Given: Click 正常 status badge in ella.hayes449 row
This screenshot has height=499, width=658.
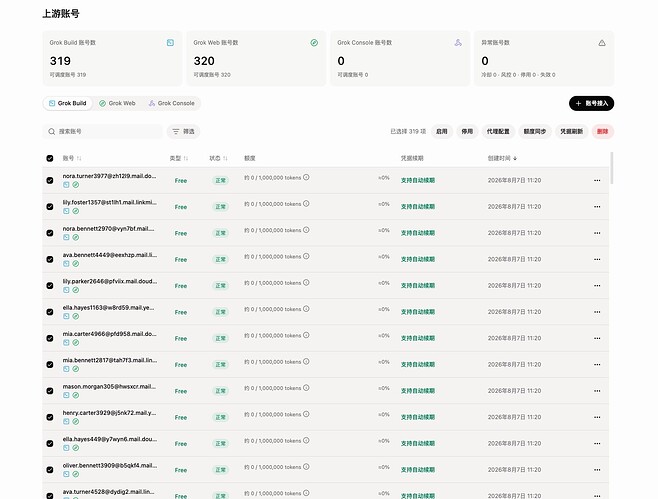Looking at the screenshot, I should [x=220, y=444].
